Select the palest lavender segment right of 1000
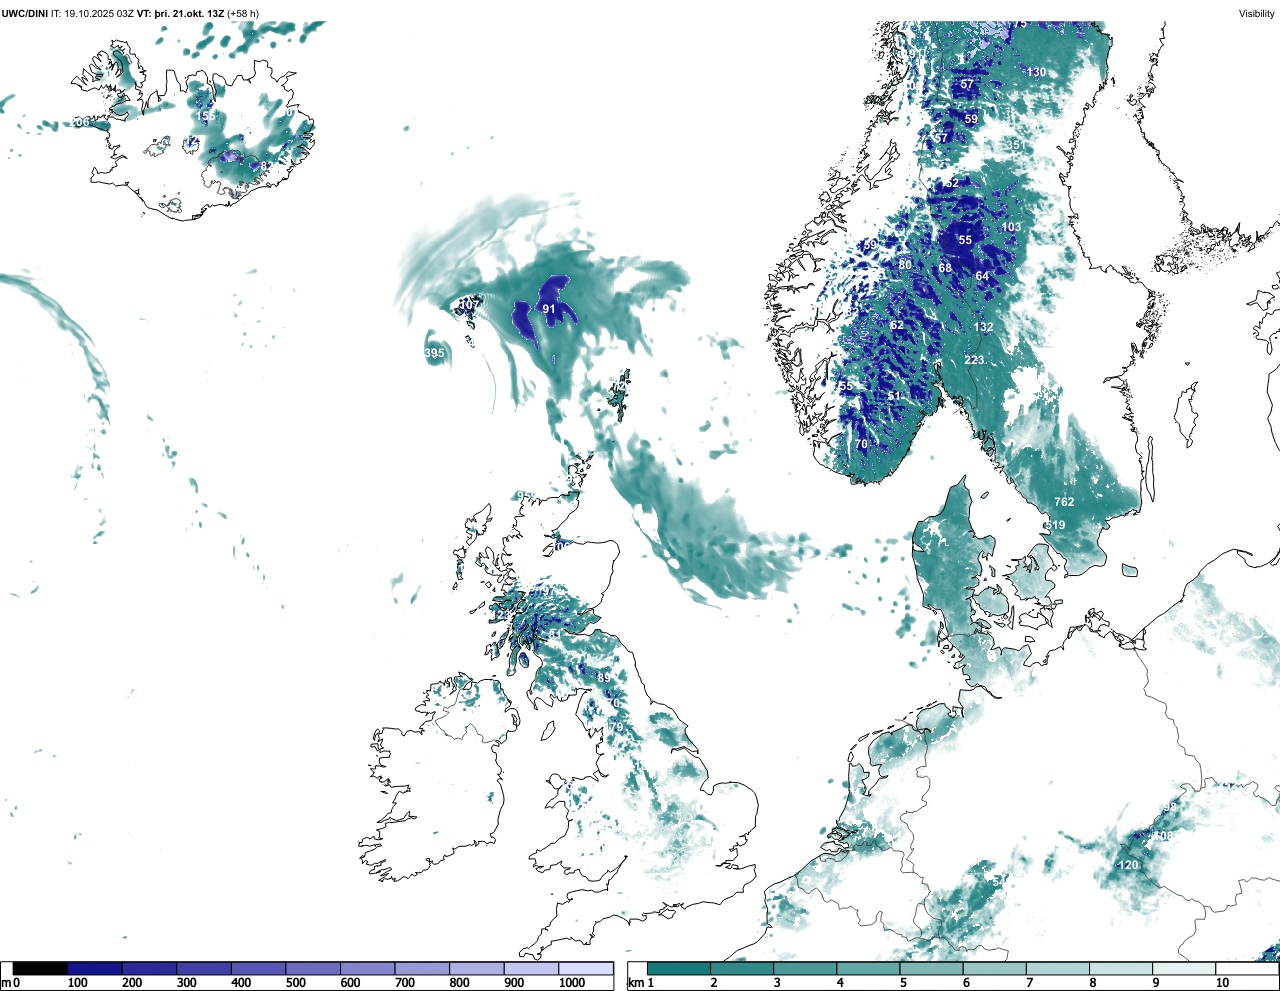This screenshot has width=1280, height=991. pyautogui.click(x=586, y=969)
